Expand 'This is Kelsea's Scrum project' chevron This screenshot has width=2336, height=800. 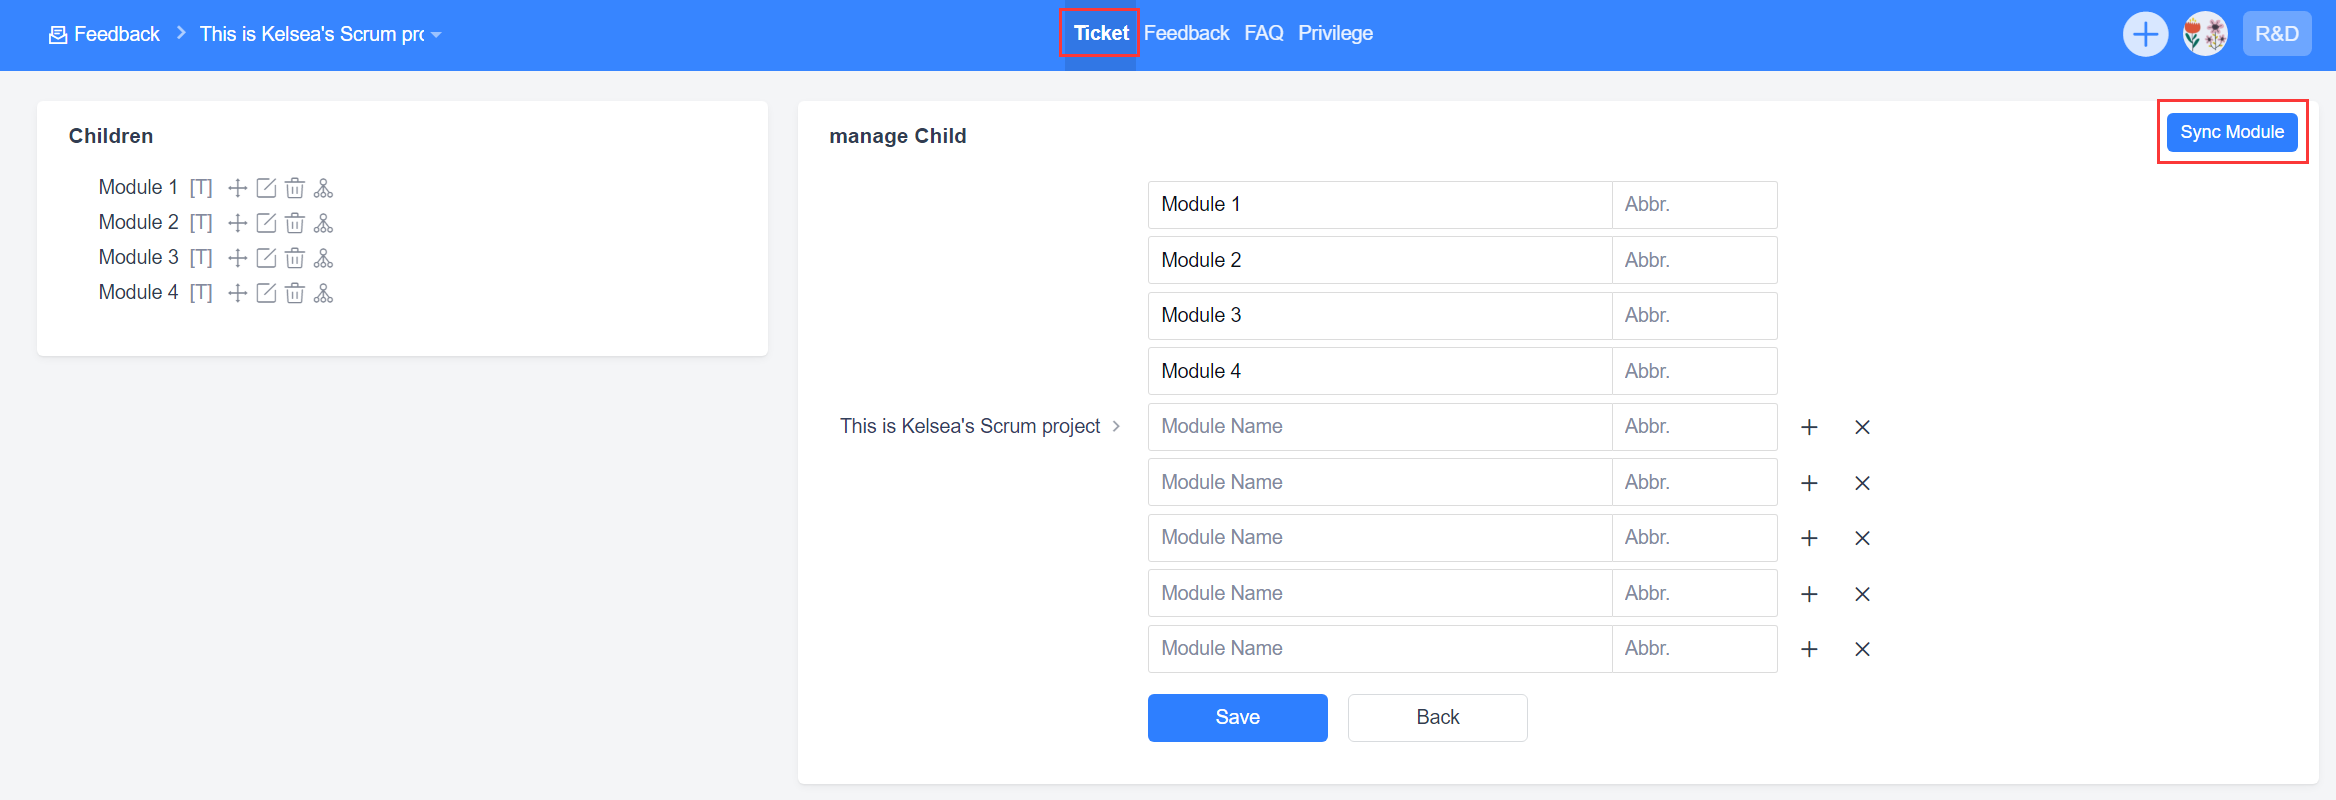[1116, 426]
